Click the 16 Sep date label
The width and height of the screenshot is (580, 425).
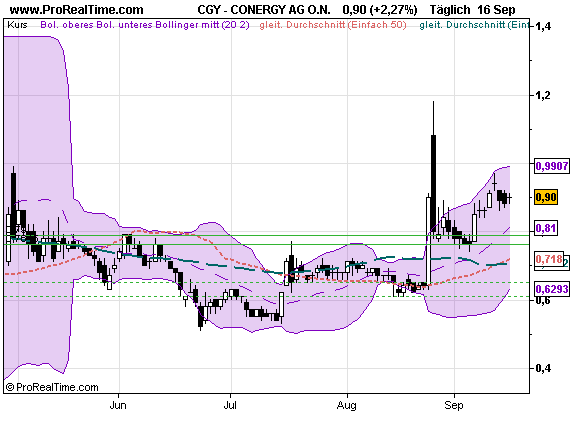tap(496, 10)
